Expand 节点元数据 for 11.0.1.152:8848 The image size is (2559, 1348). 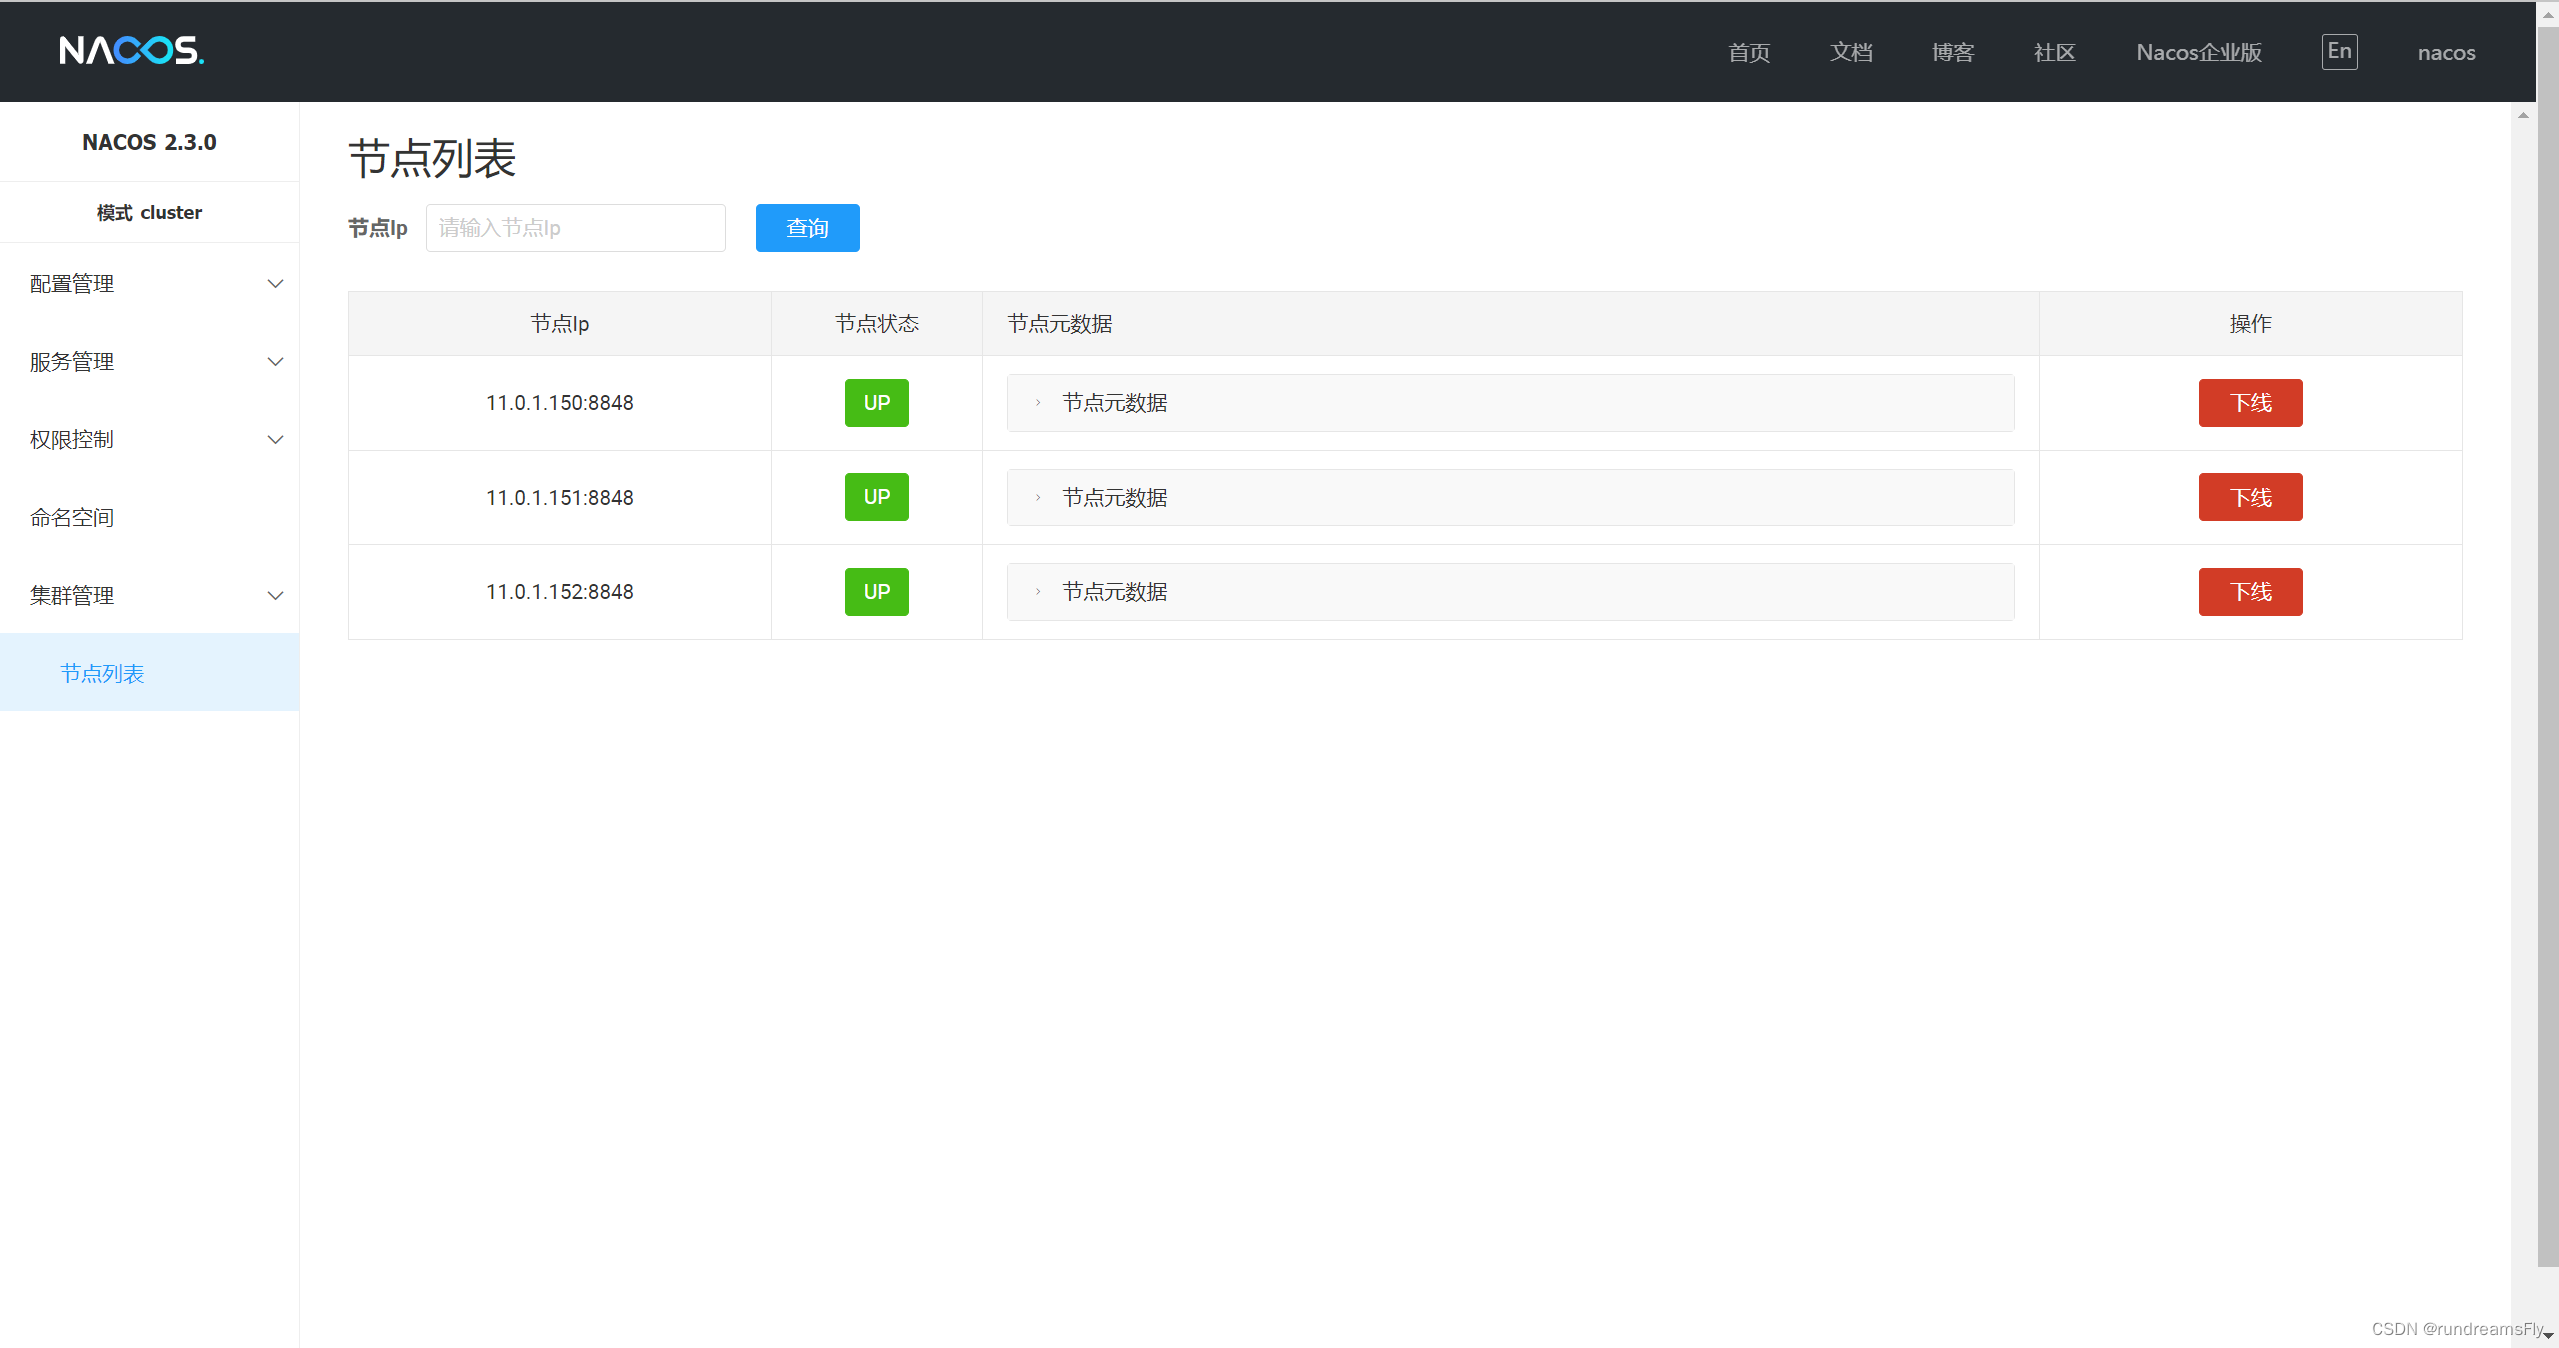tap(1510, 592)
